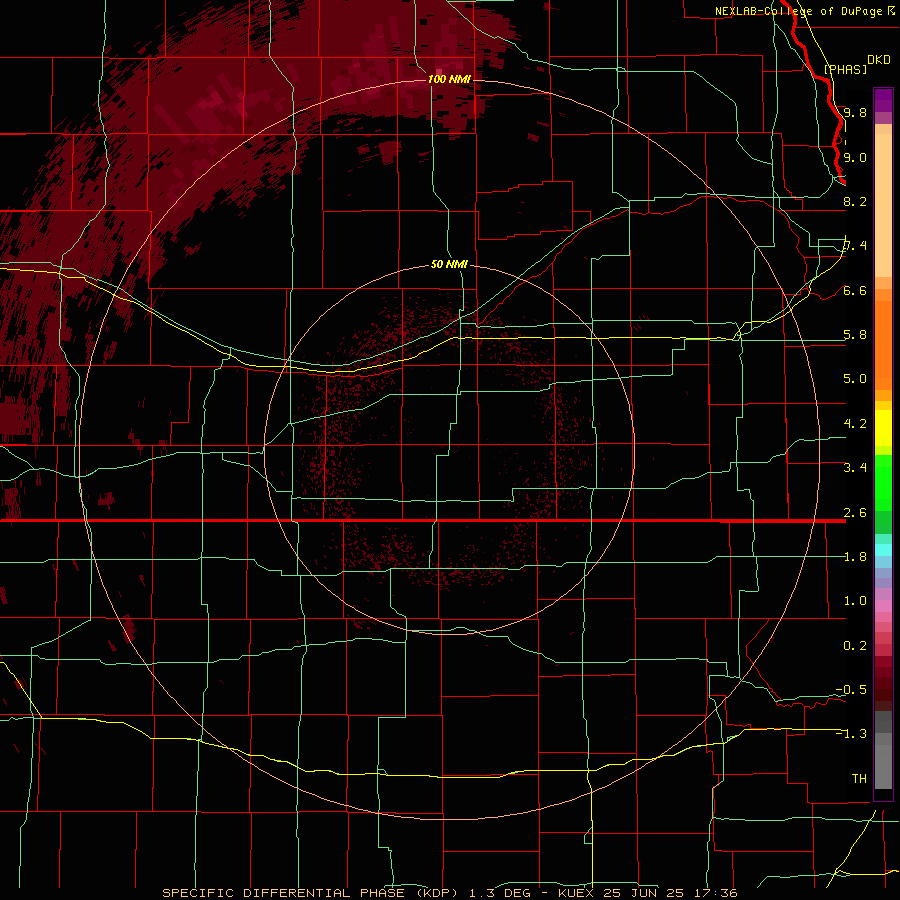
Task: Click the bright green segment of the color bar
Action: pos(883,484)
